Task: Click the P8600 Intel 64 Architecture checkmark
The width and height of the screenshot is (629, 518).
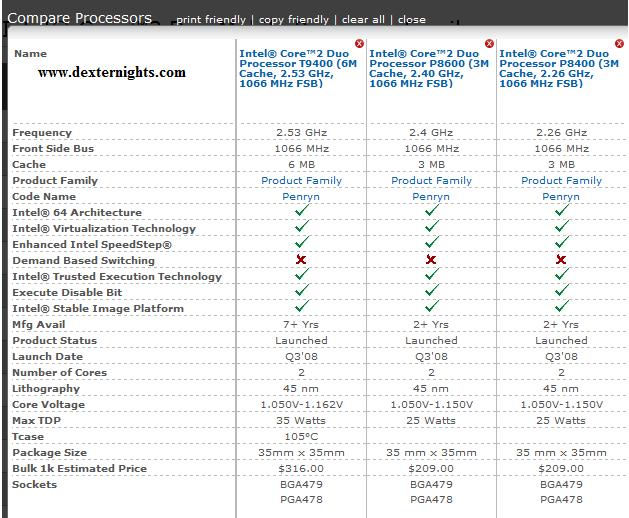Action: (x=432, y=210)
